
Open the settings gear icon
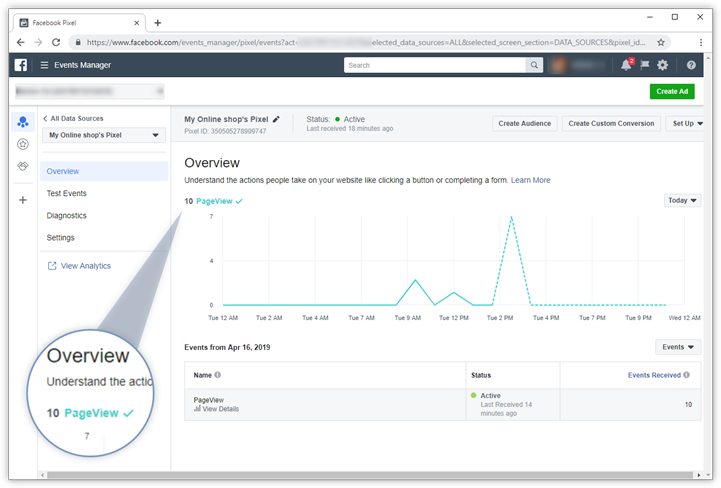662,65
